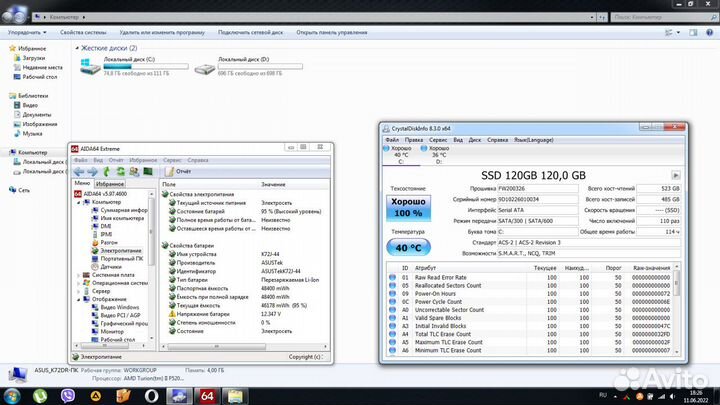This screenshot has width=720, height=405.
Task: Click the AIDA64 back navigation arrow
Action: click(x=77, y=171)
